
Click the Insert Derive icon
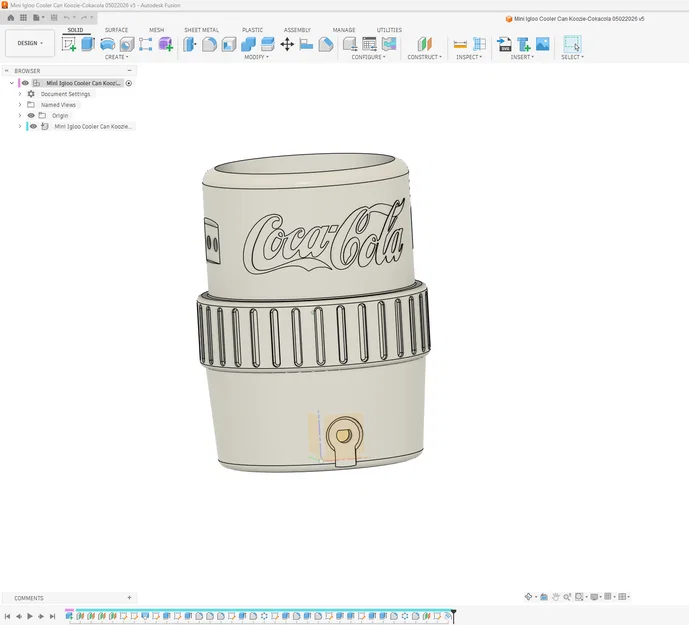(523, 44)
